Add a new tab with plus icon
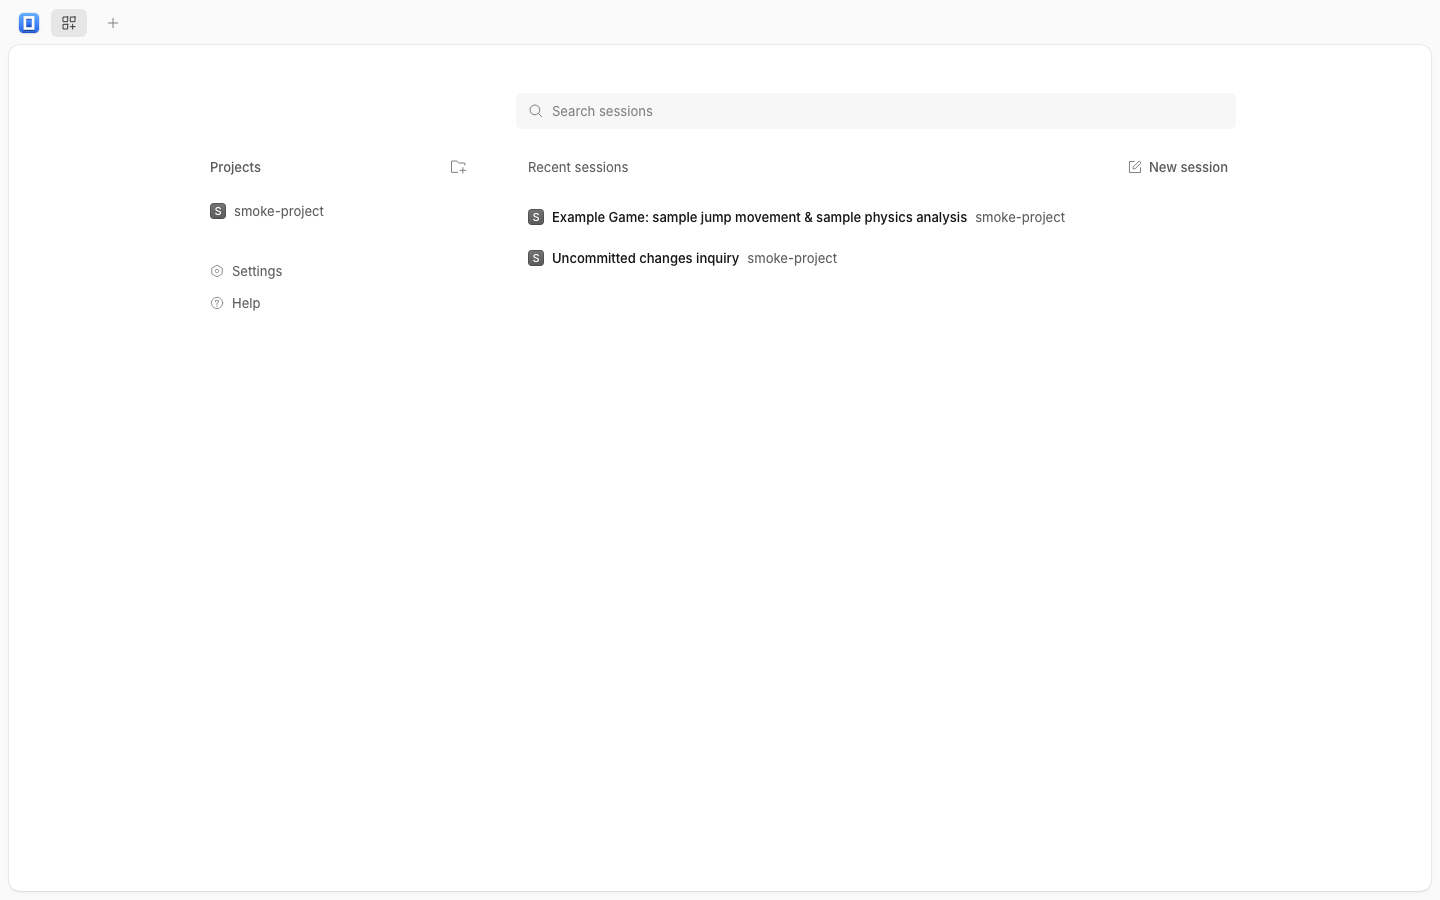 click(x=113, y=23)
